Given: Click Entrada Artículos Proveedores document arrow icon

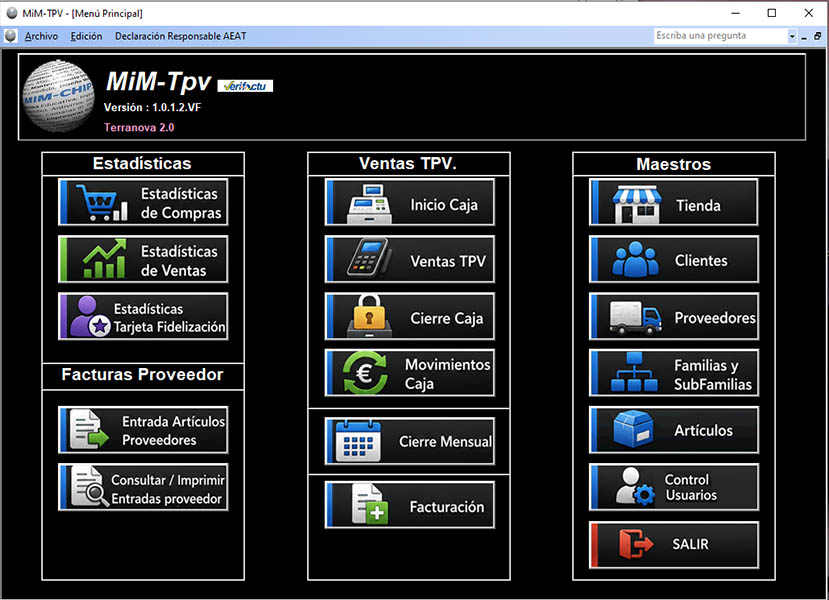Looking at the screenshot, I should (x=89, y=429).
